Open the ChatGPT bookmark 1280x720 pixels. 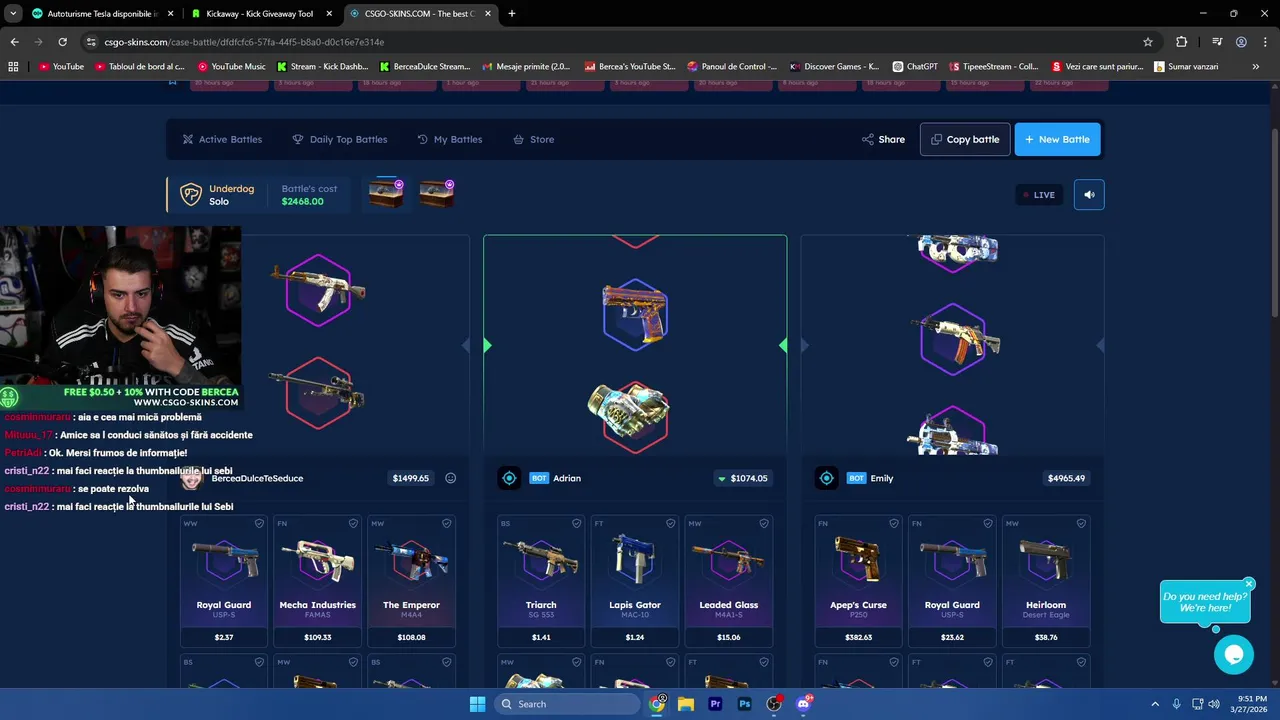coord(915,66)
